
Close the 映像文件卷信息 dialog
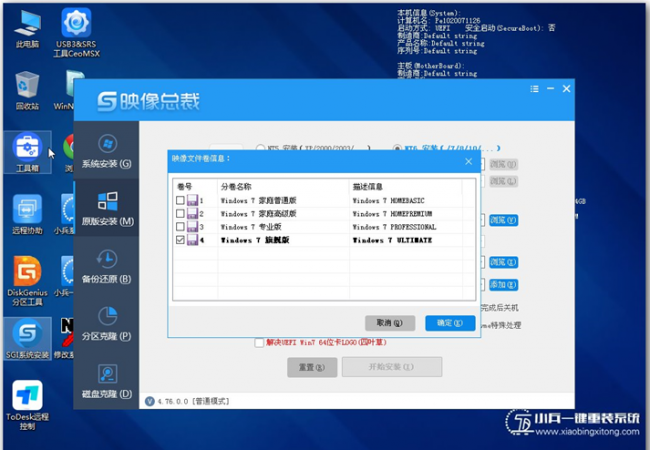pos(468,161)
